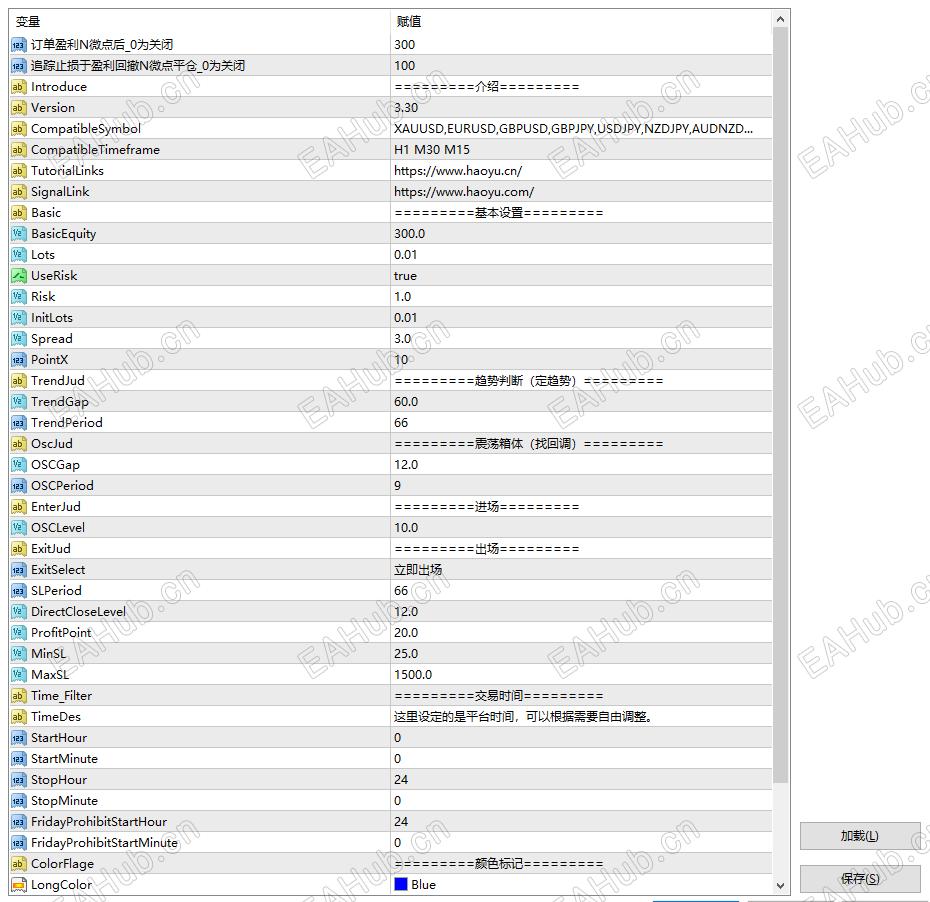
Task: Click the vertical scrollbar thumb
Action: [x=781, y=405]
